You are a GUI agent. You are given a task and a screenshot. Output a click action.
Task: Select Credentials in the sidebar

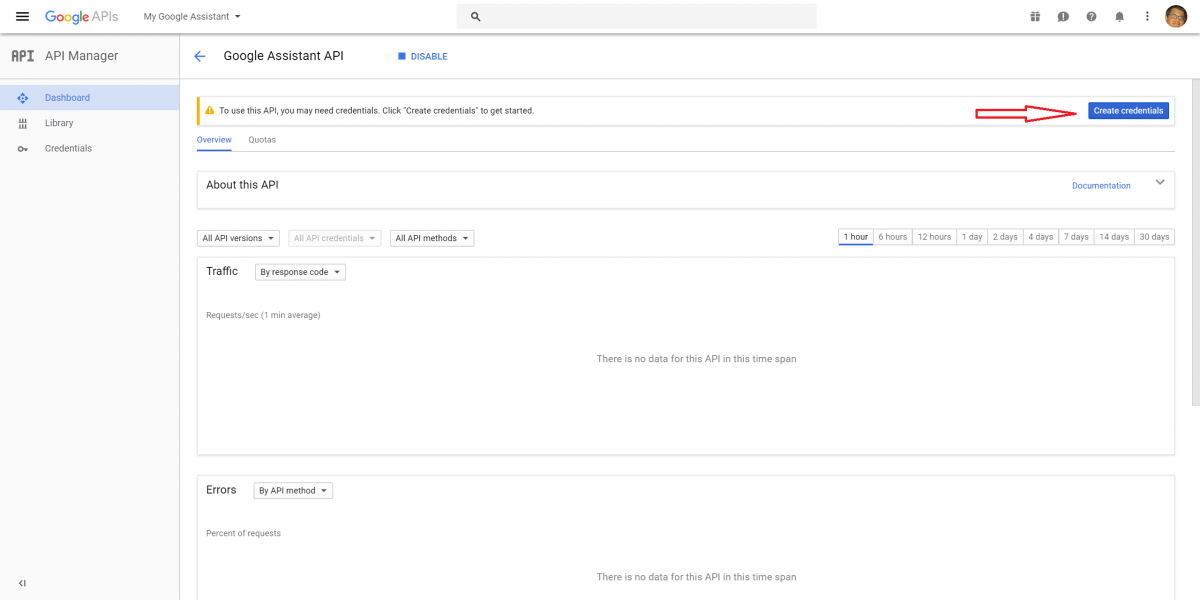tap(68, 148)
